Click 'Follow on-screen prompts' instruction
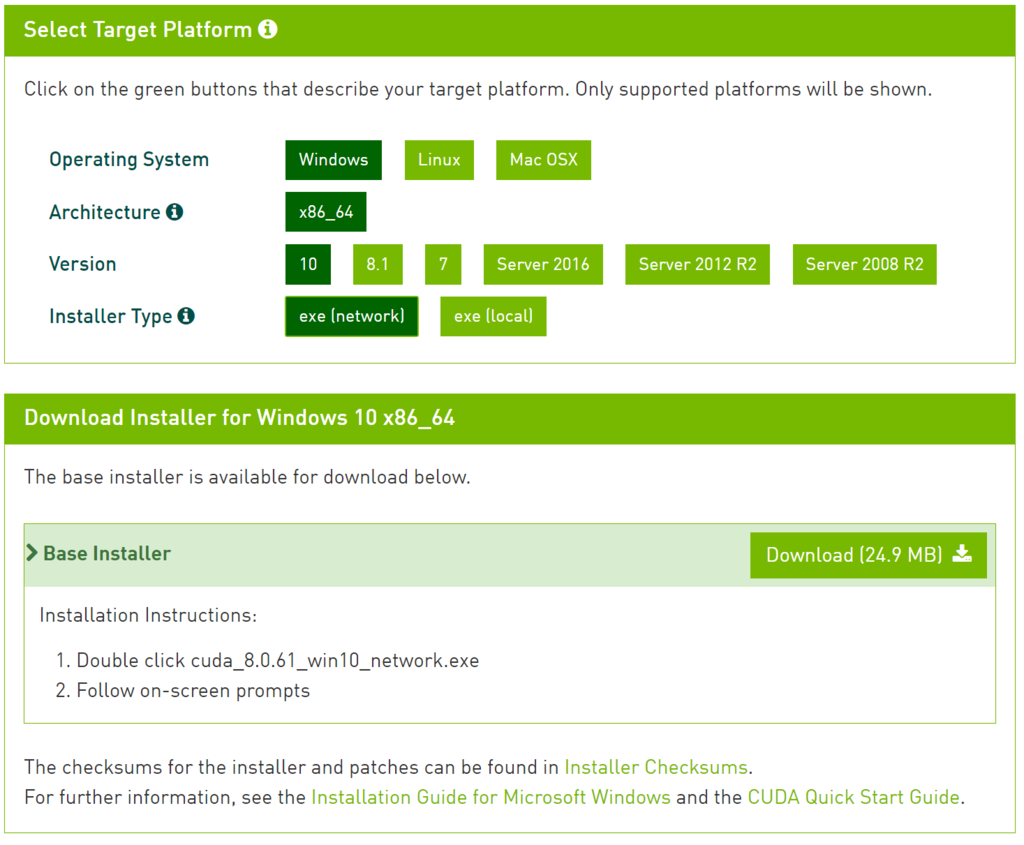The height and width of the screenshot is (845, 1024). pyautogui.click(x=193, y=690)
